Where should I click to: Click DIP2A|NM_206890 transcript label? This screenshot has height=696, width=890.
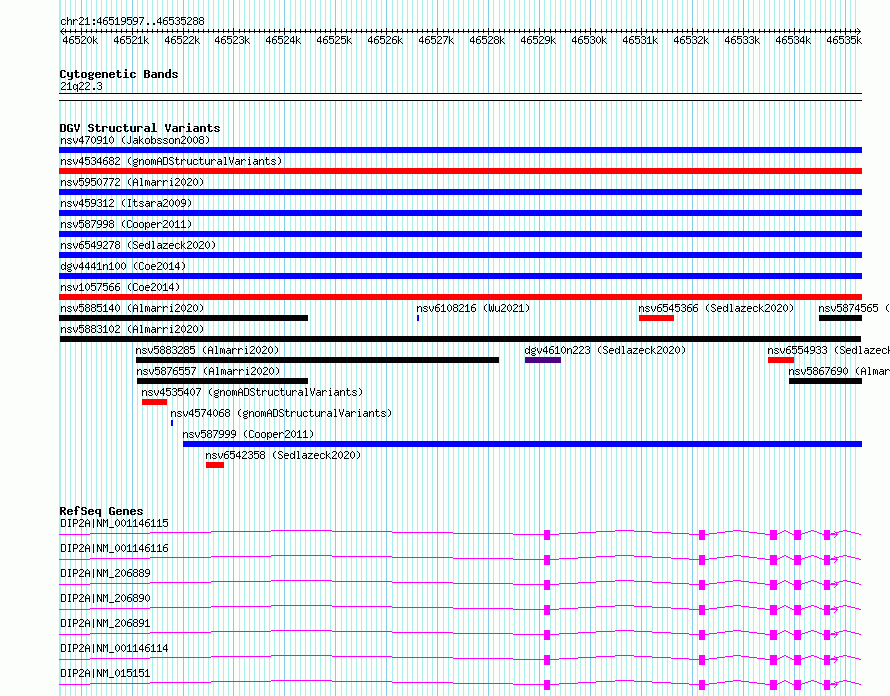[105, 598]
